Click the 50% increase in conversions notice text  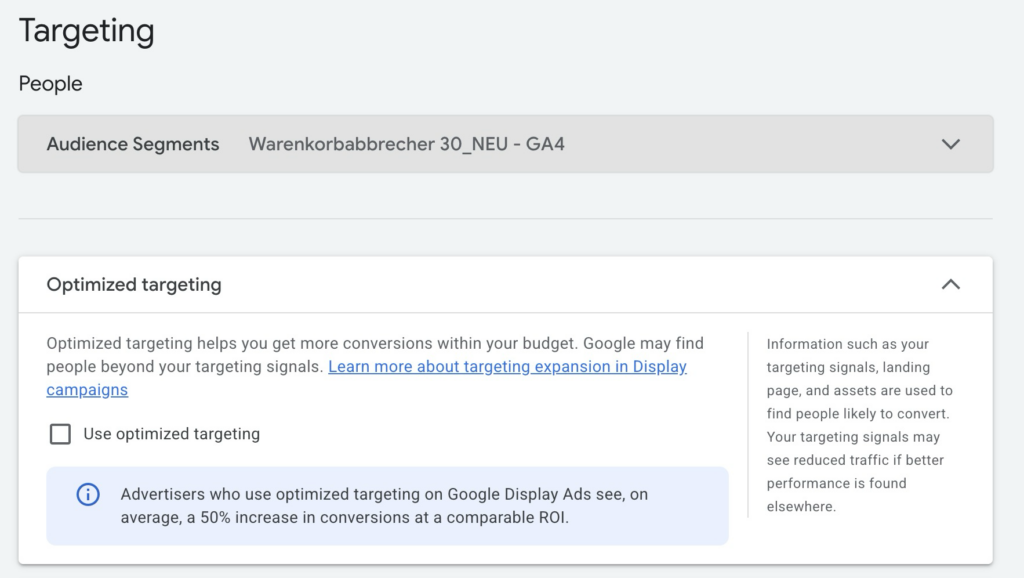(x=384, y=506)
